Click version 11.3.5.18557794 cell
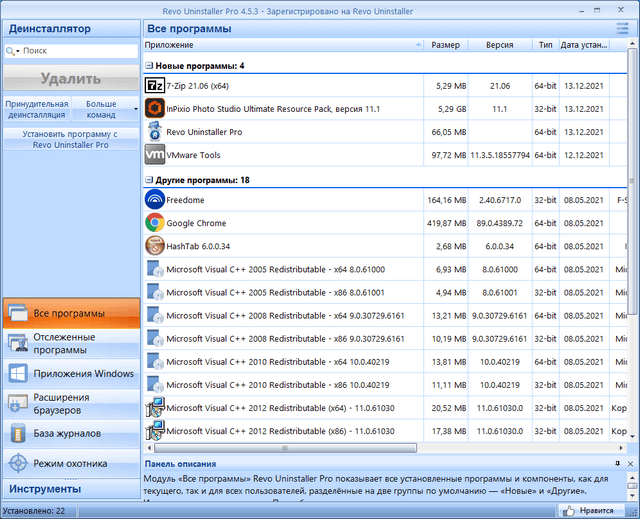The width and height of the screenshot is (640, 519). [500, 155]
